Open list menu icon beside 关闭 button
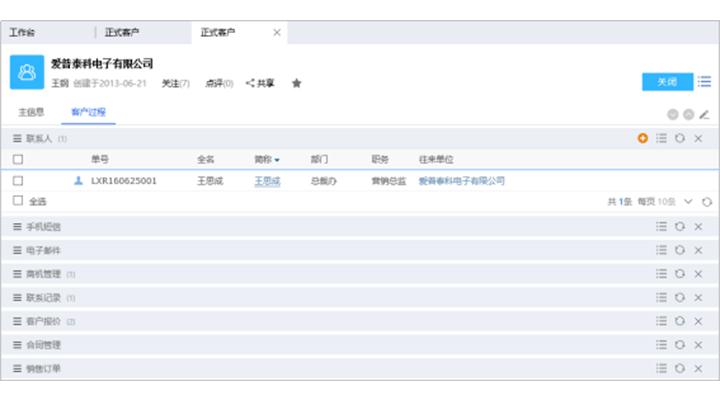The image size is (720, 400). [704, 81]
